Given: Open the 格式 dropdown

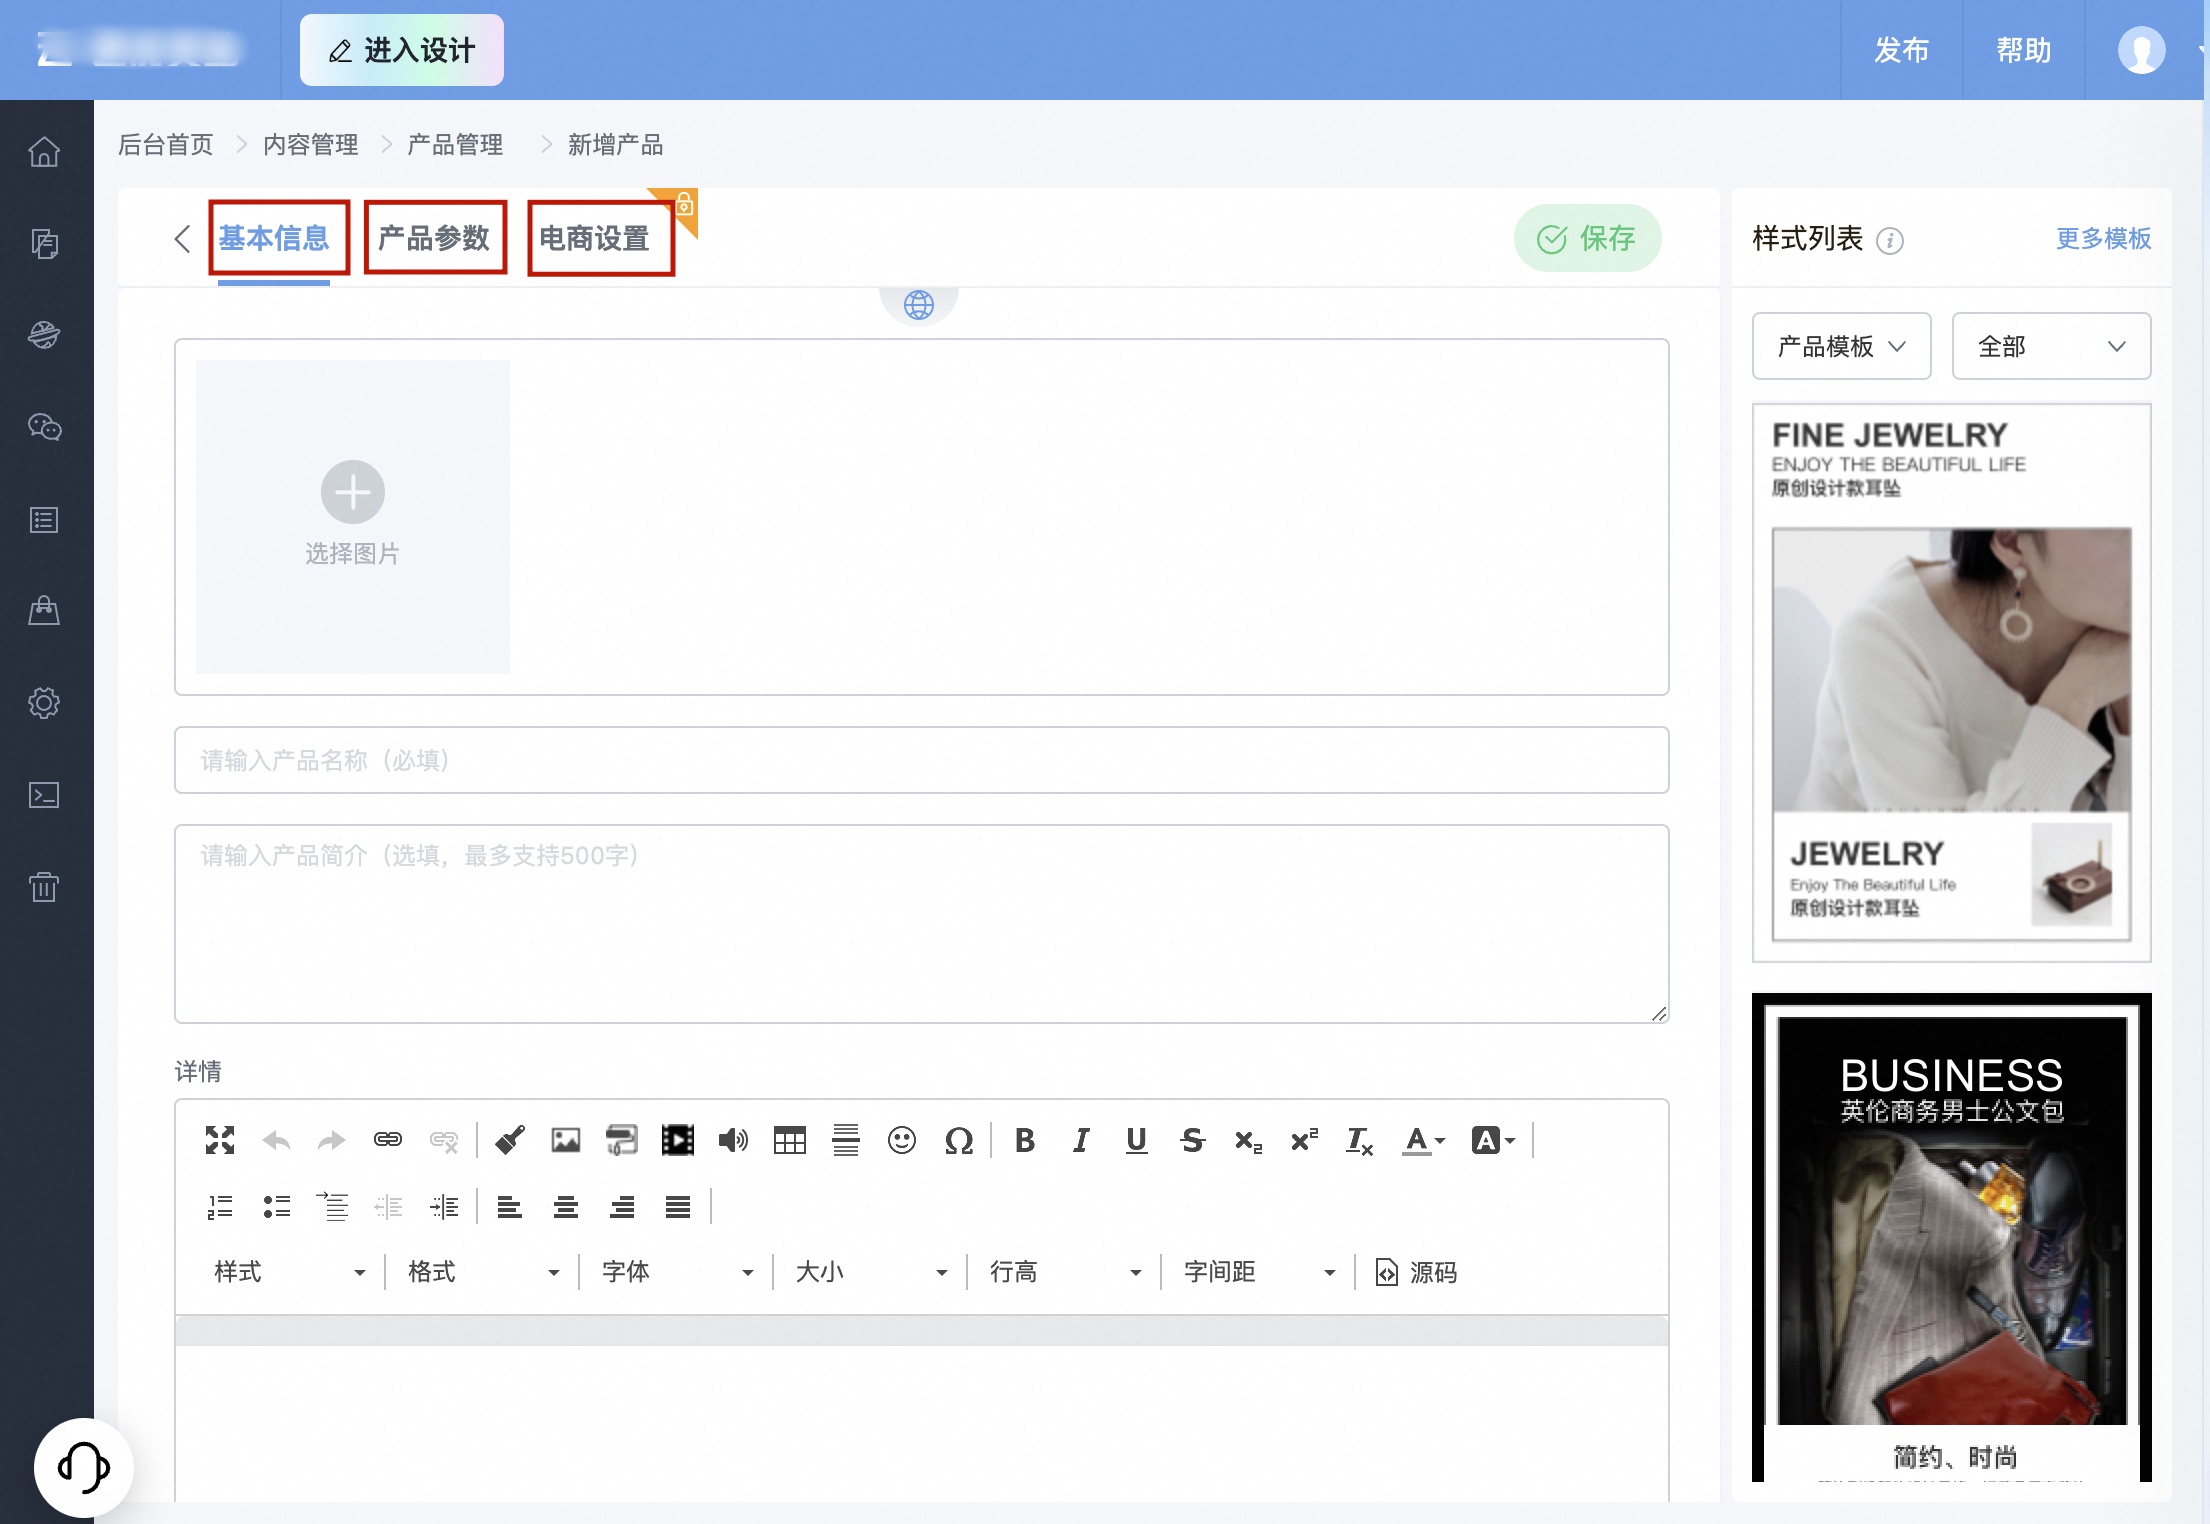Looking at the screenshot, I should 484,1272.
